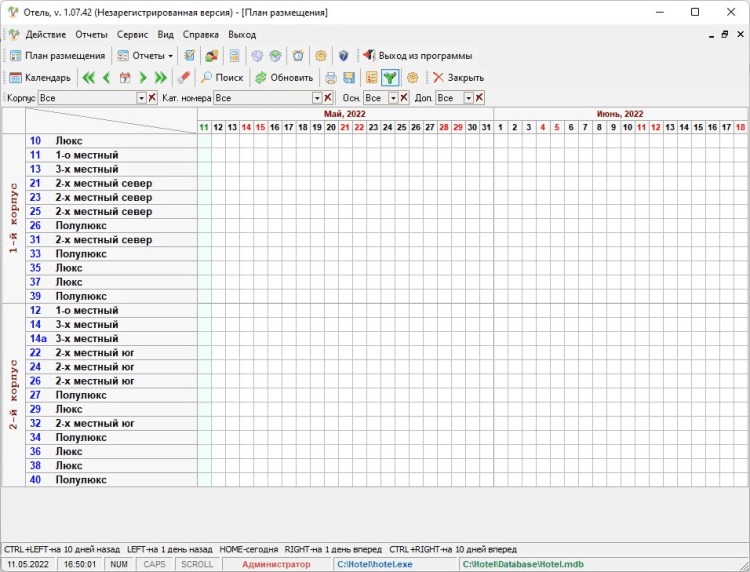Expand the Доп. dropdown
The image size is (750, 572).
tap(468, 98)
